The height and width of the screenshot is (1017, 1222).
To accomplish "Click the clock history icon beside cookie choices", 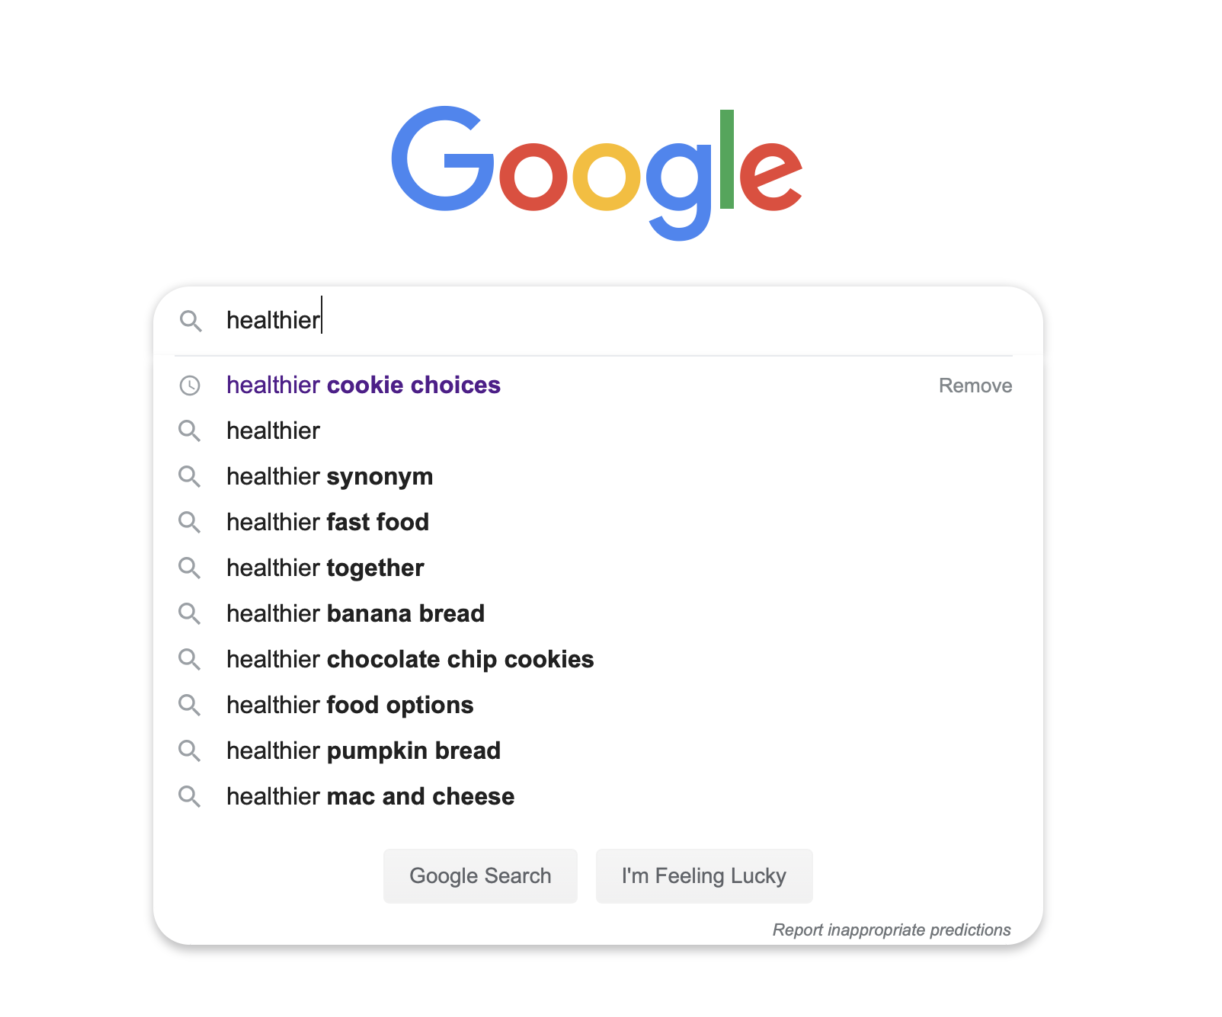I will coord(189,386).
